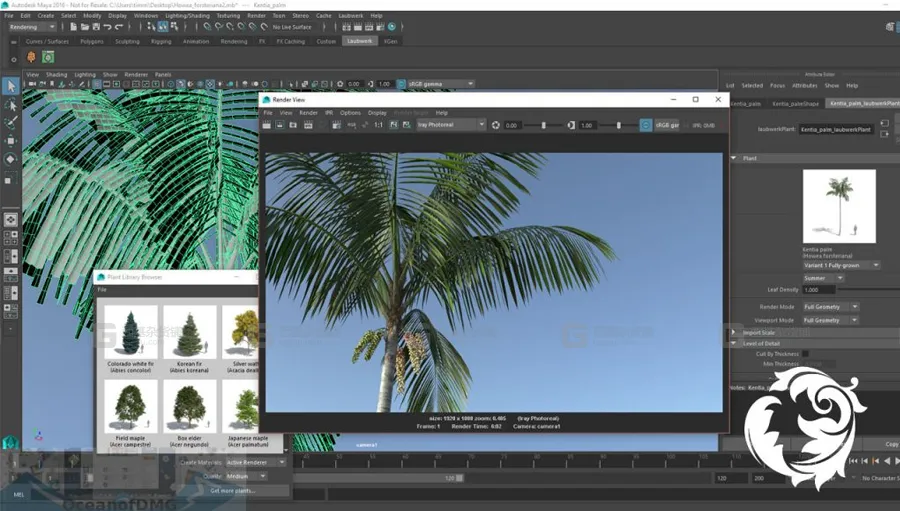Image resolution: width=900 pixels, height=511 pixels.
Task: Switch to the Laubwerk shelf tab
Action: click(360, 41)
